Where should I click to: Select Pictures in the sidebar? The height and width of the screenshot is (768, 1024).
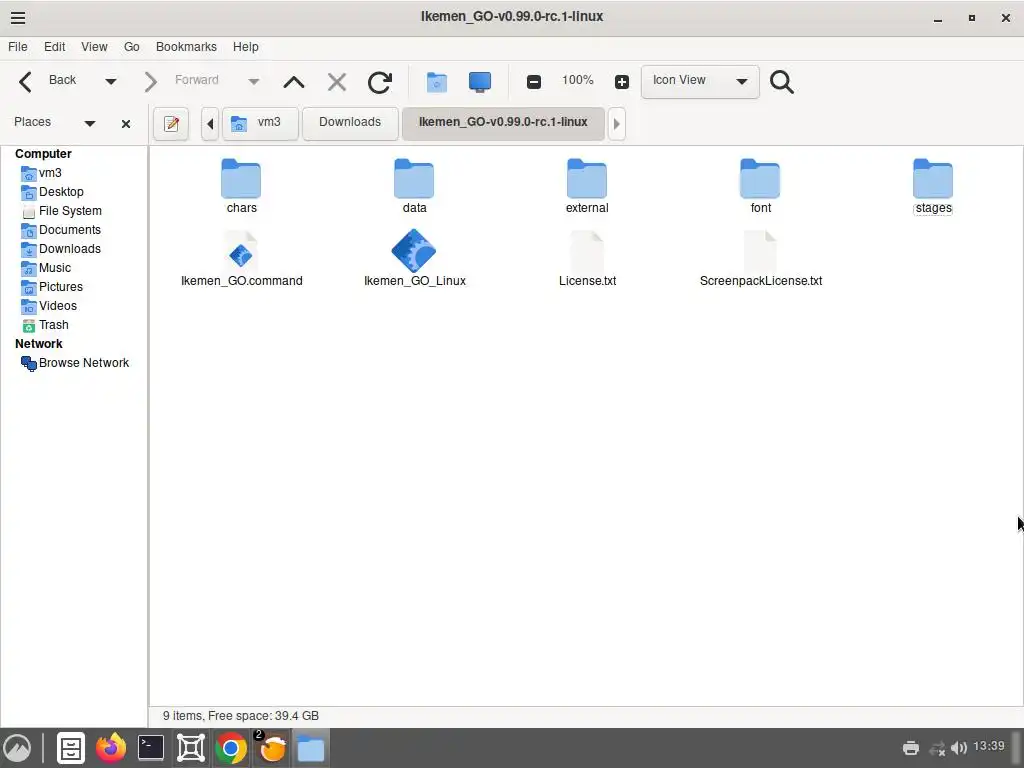pos(52,287)
